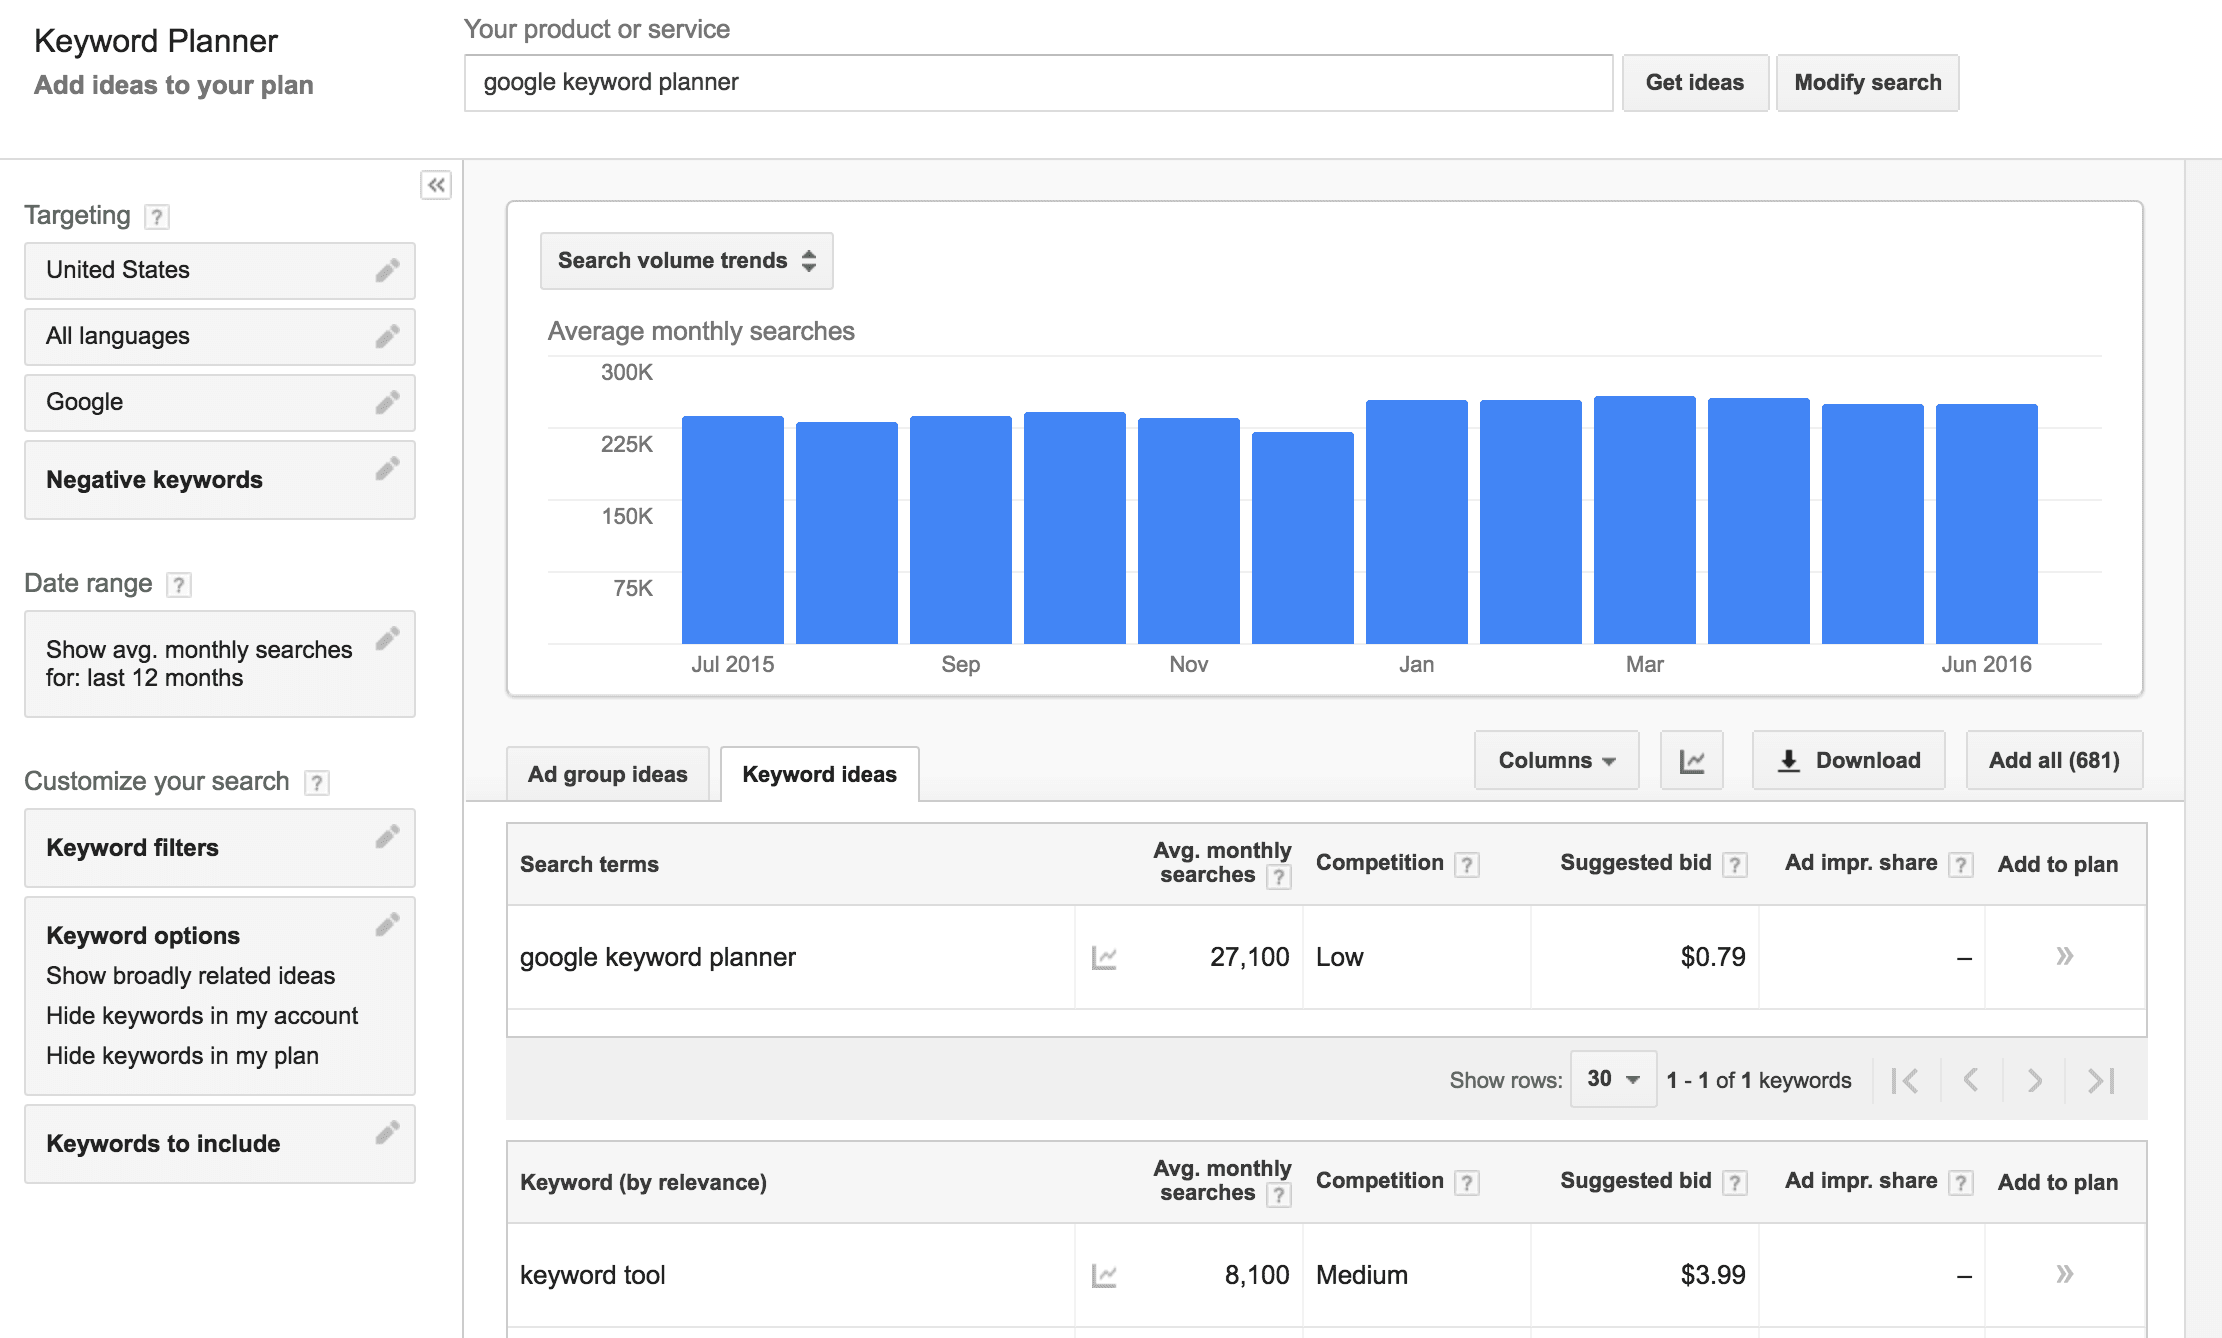This screenshot has height=1338, width=2222.
Task: Open the Show rows 30 dropdown
Action: (1613, 1079)
